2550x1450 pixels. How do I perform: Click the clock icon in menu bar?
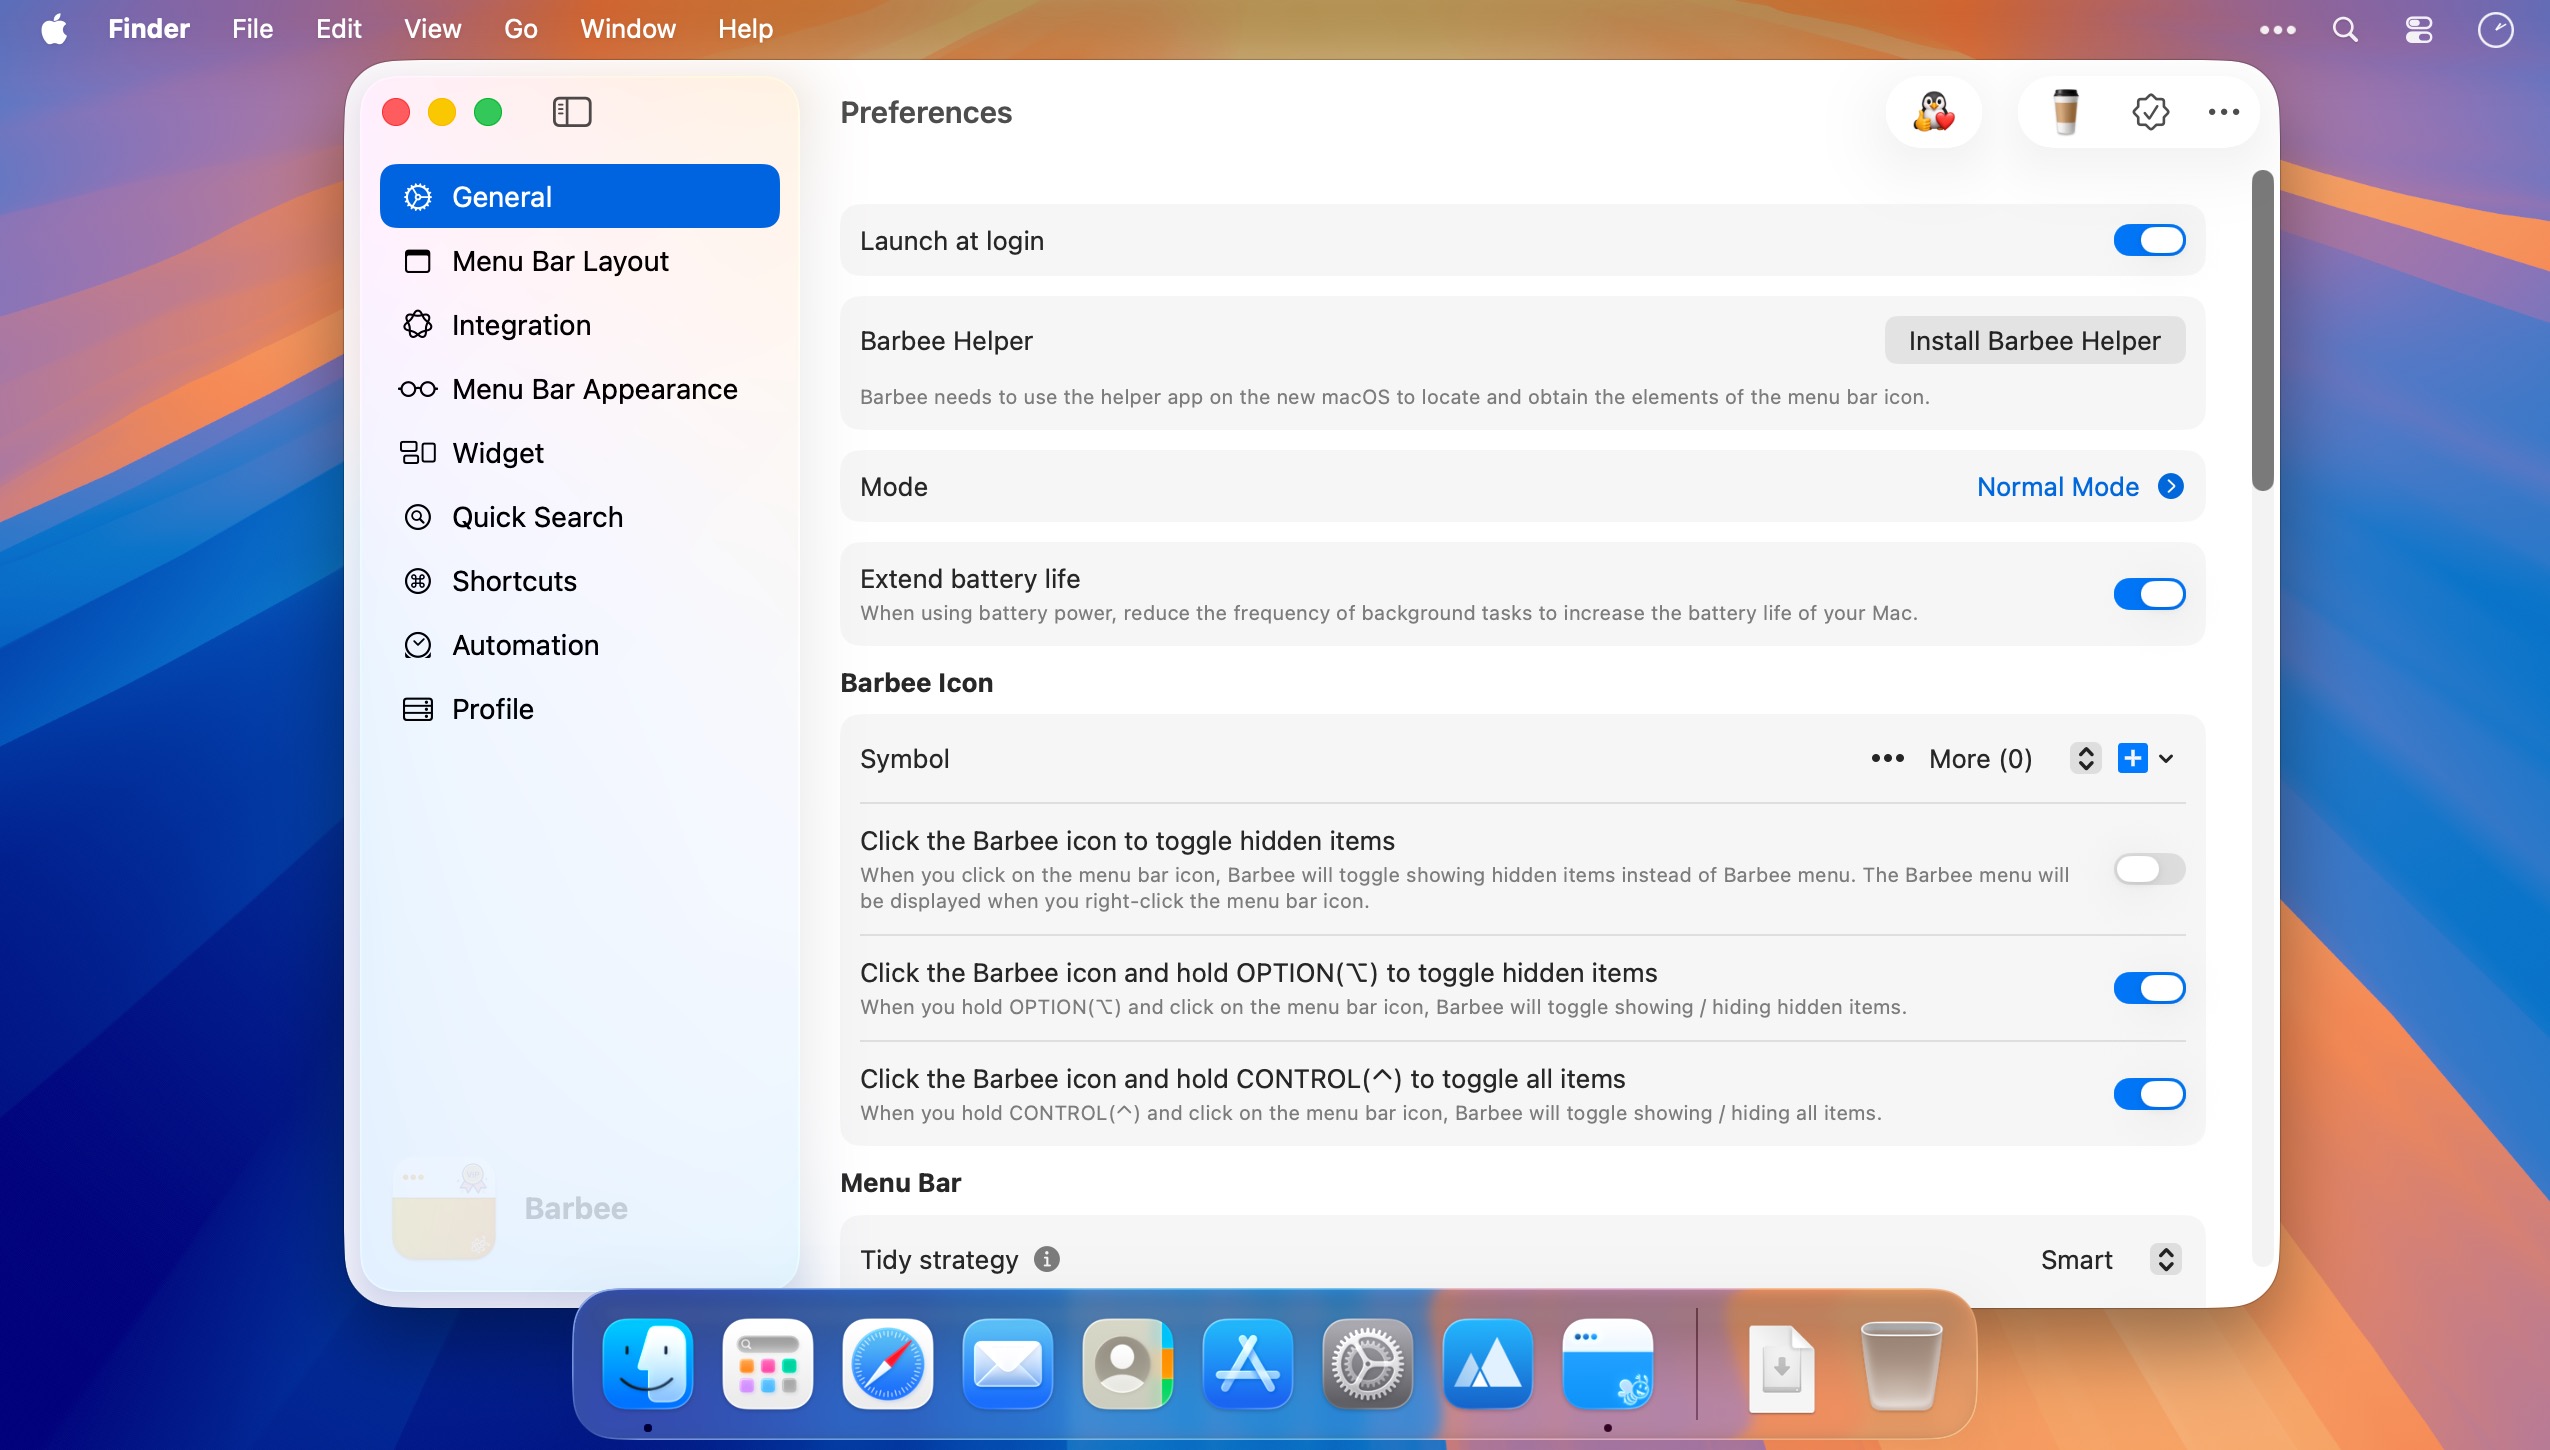[x=2495, y=29]
